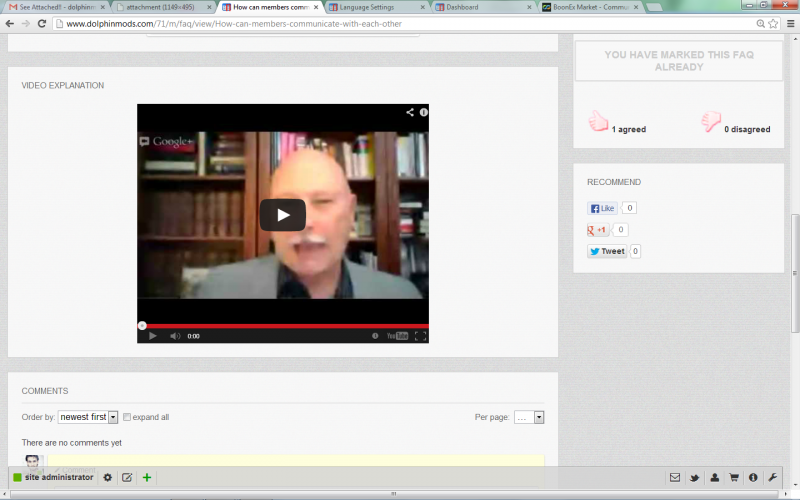Image resolution: width=800 pixels, height=500 pixels.
Task: Click the wrench tools icon in bottom bar
Action: point(772,478)
